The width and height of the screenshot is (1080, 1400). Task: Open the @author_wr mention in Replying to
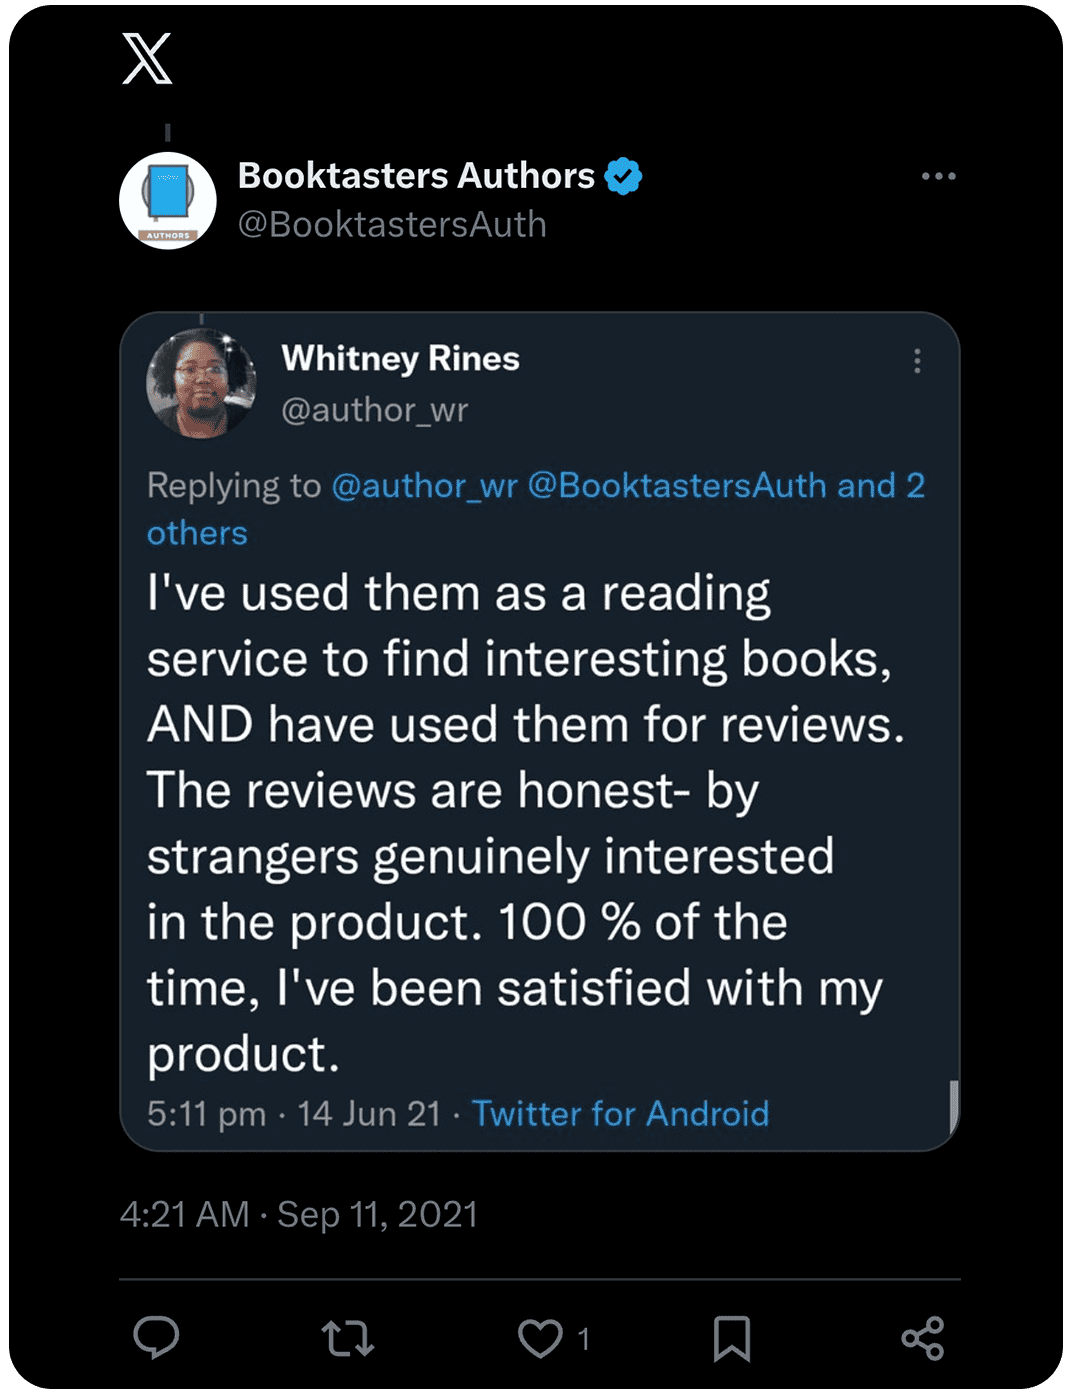424,486
